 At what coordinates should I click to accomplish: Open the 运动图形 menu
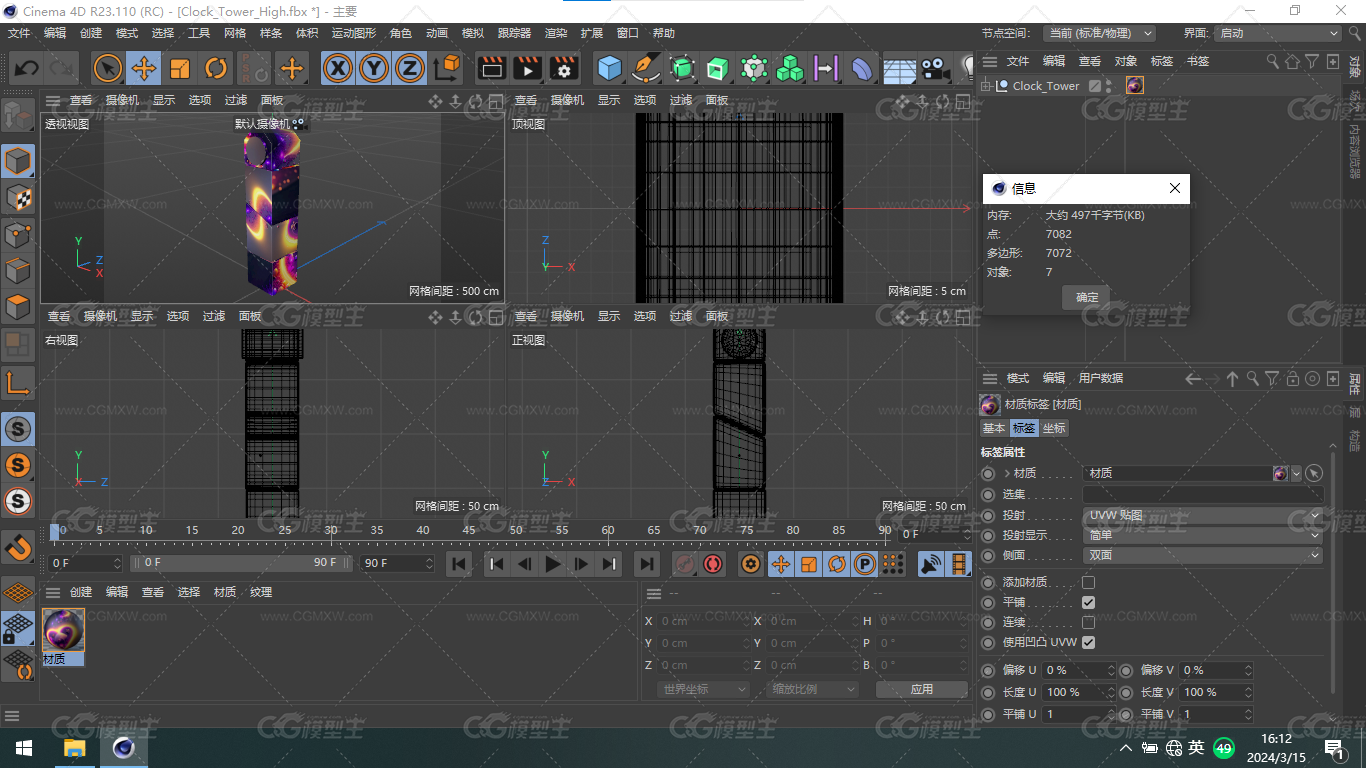pyautogui.click(x=354, y=33)
